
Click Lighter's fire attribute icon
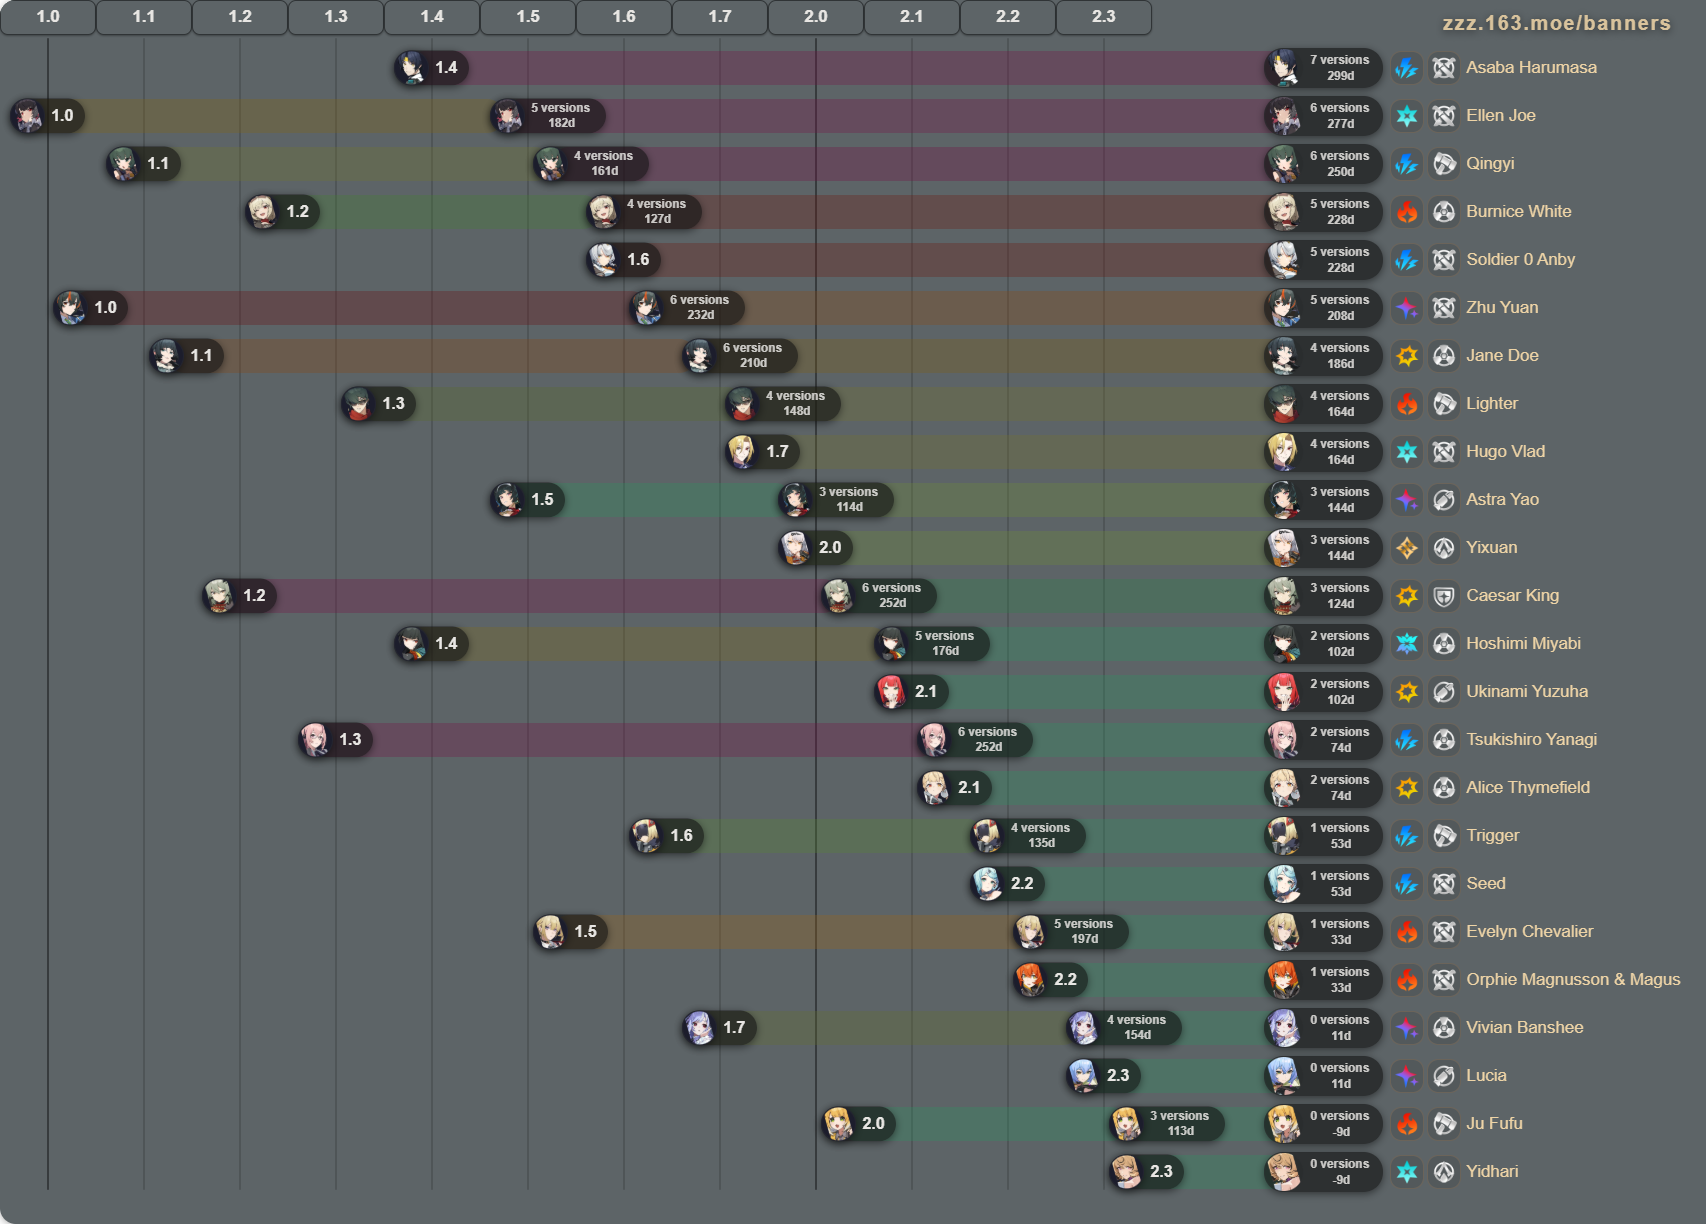1407,404
